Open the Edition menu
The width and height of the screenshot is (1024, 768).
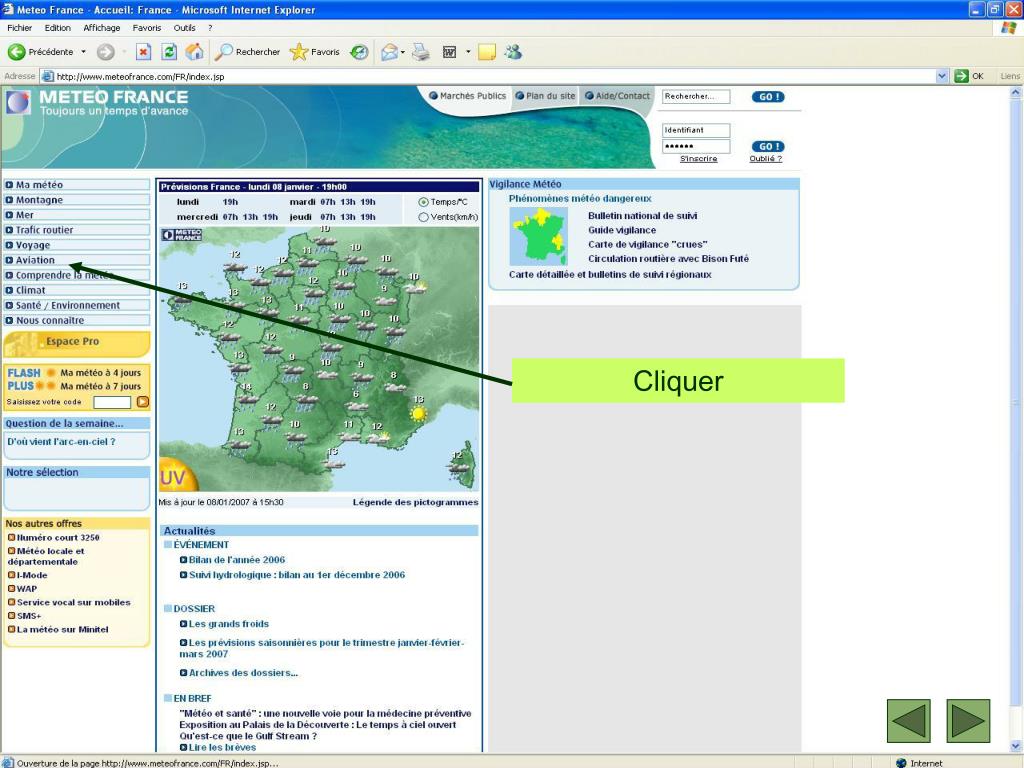click(x=57, y=28)
